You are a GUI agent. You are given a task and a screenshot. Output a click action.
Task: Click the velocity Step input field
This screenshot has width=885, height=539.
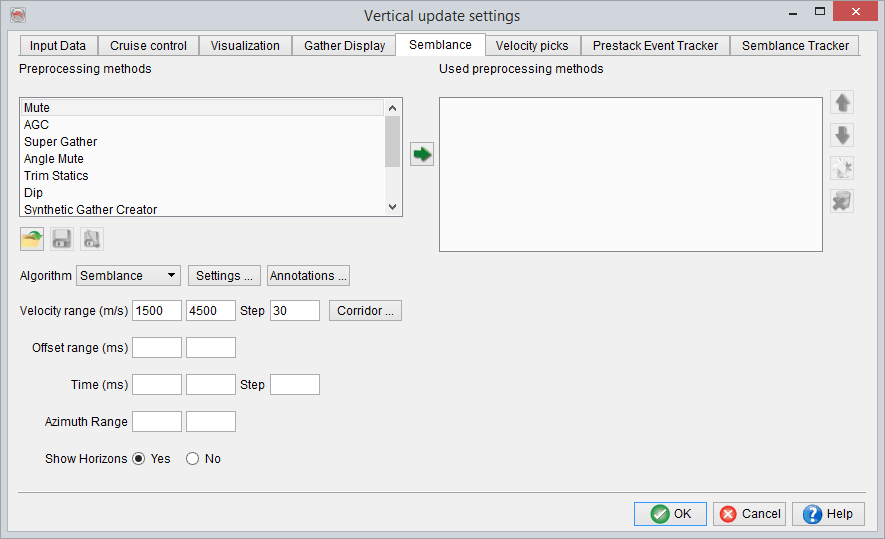pyautogui.click(x=294, y=311)
